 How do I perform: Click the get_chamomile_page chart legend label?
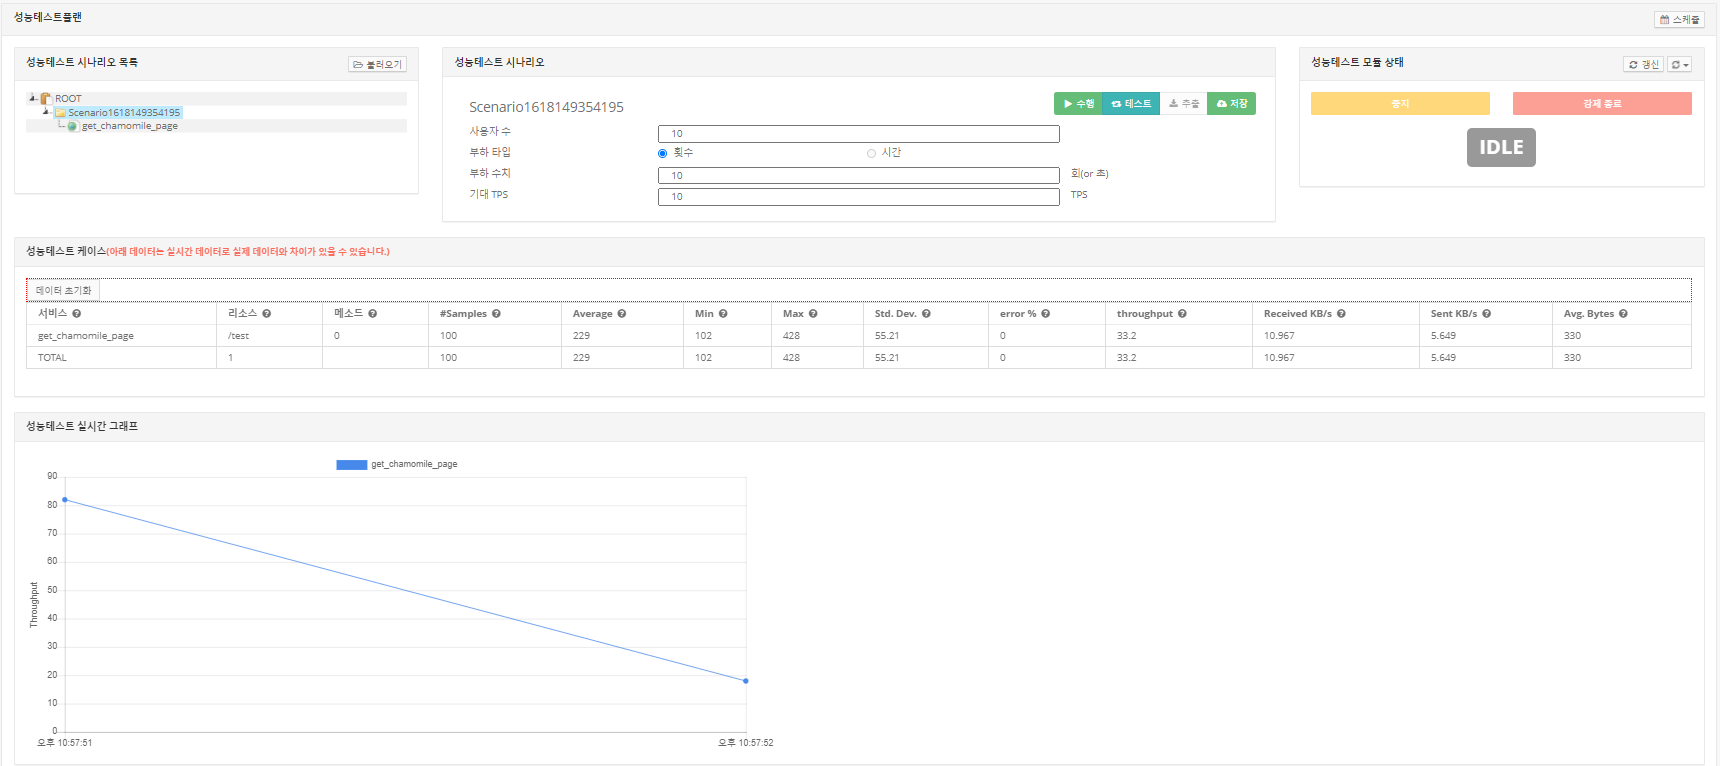[x=414, y=464]
